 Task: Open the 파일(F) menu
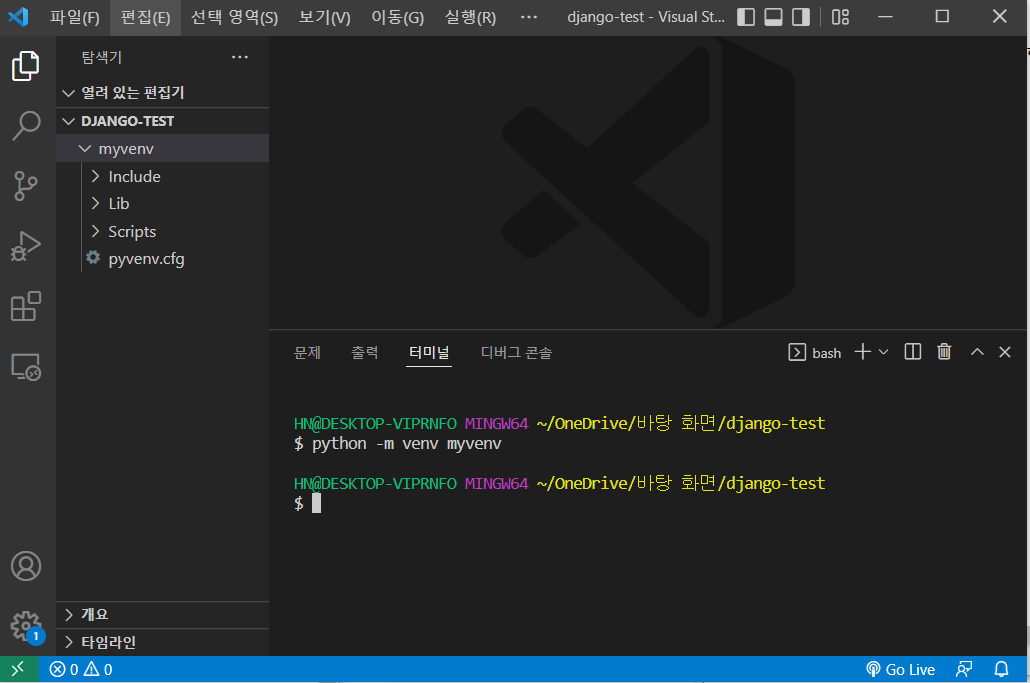click(x=75, y=17)
